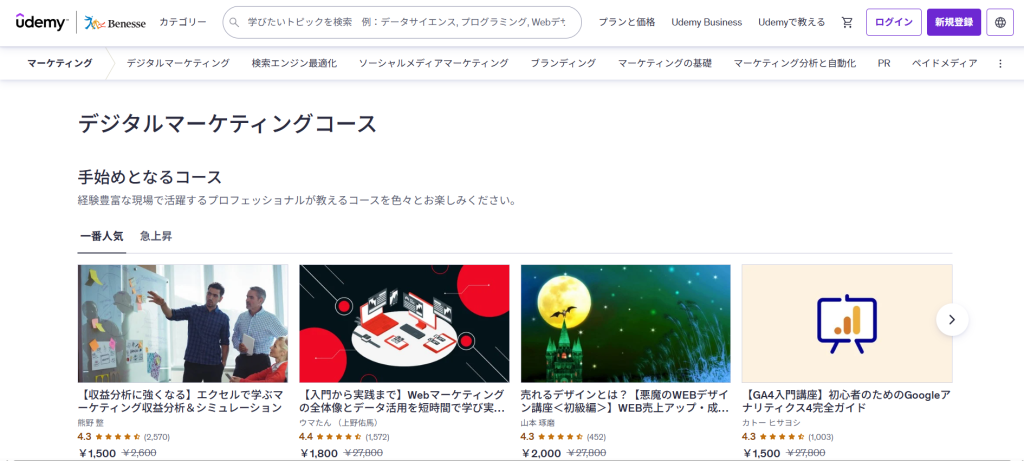1024x461 pixels.
Task: Select the 一番人気 tab
Action: [x=101, y=236]
